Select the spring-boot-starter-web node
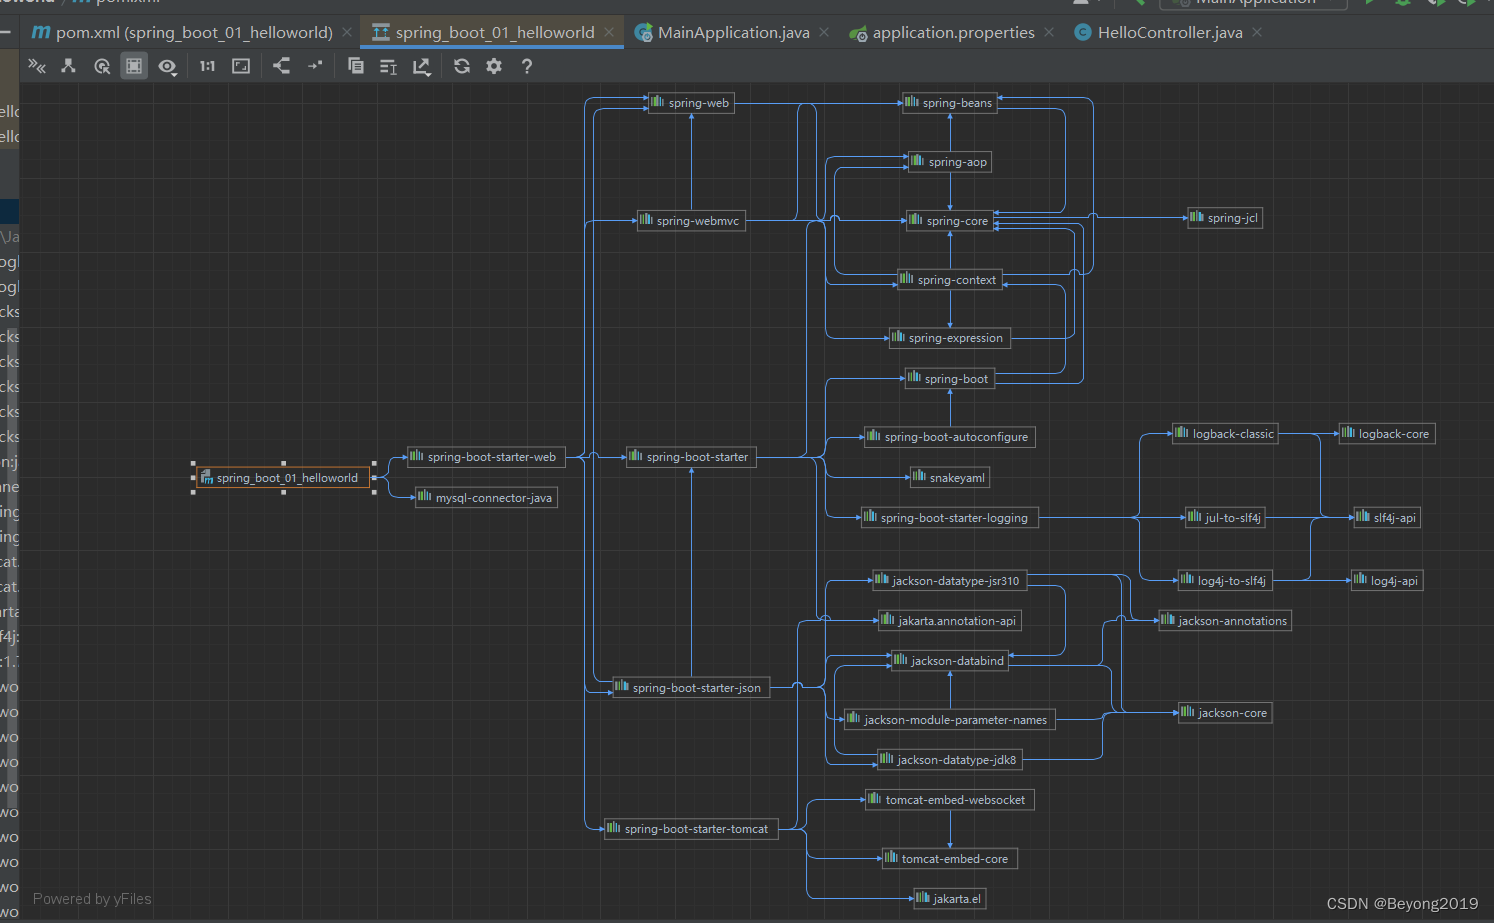Image resolution: width=1494 pixels, height=923 pixels. coord(486,457)
